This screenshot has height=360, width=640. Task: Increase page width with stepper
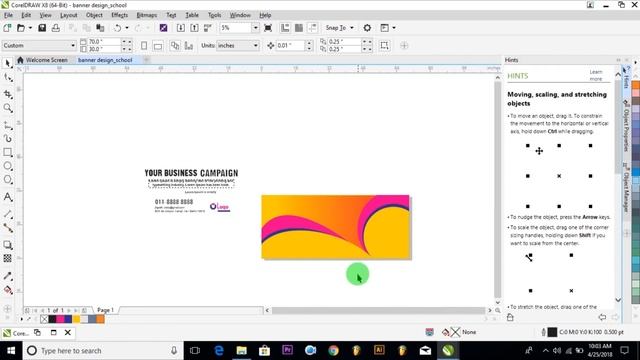pyautogui.click(x=124, y=42)
